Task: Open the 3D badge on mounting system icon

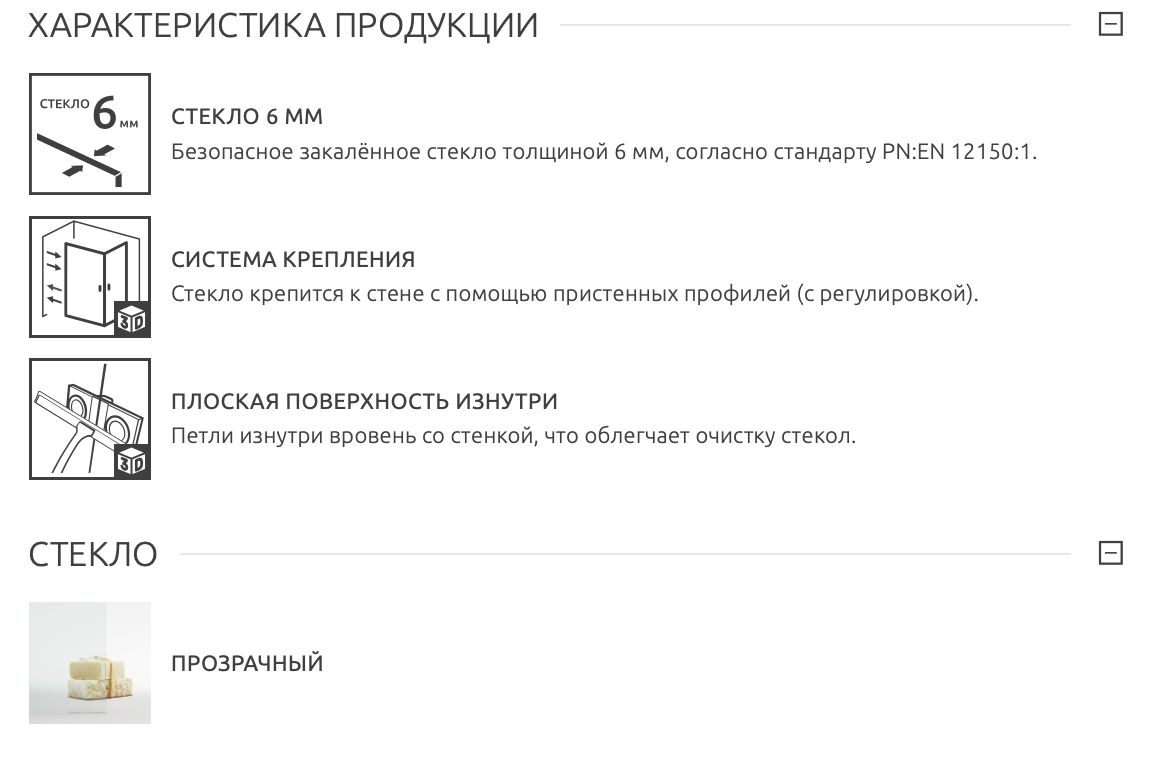Action: click(x=132, y=320)
